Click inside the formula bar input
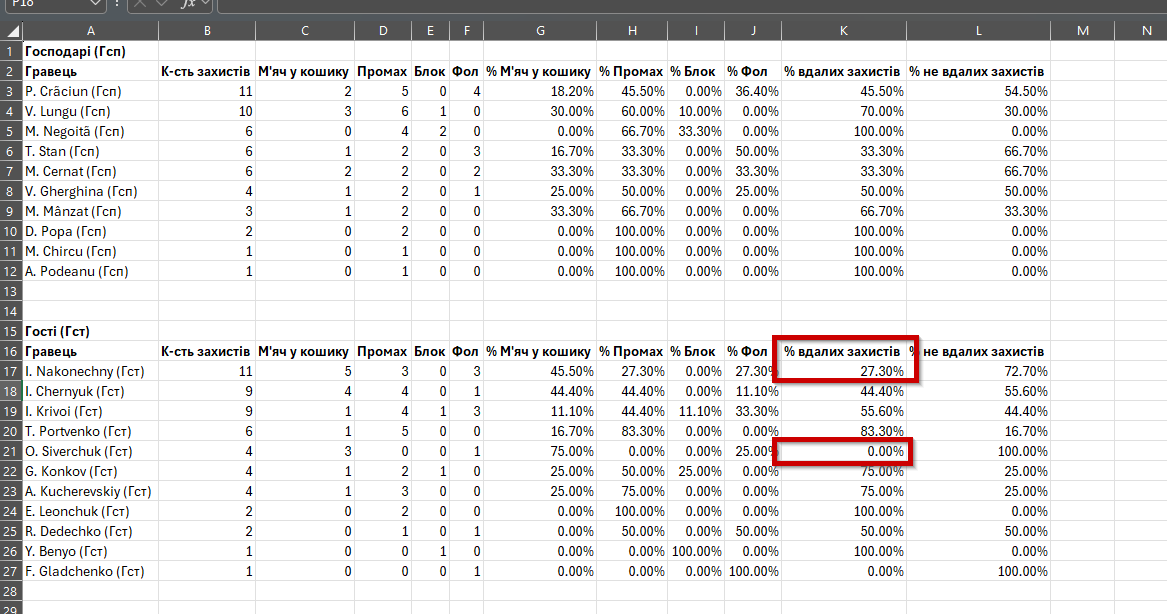1167x614 pixels. 691,4
